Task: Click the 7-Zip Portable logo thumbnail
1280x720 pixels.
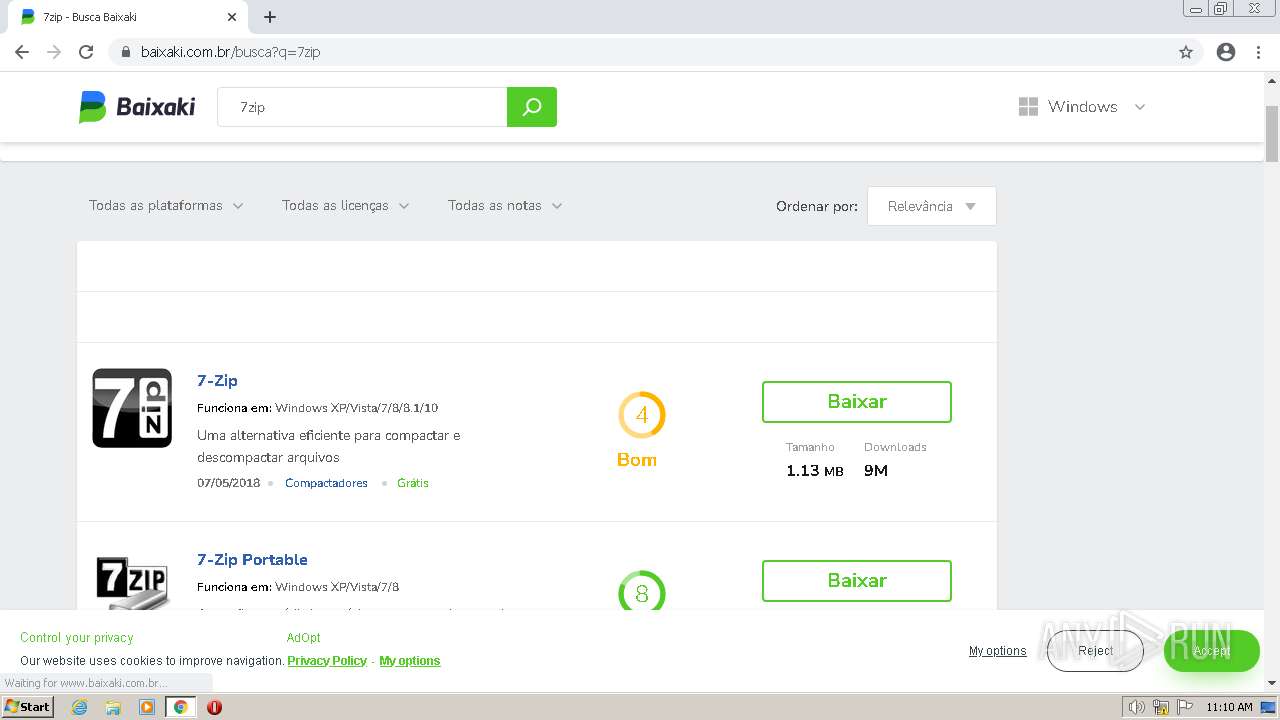Action: click(132, 581)
